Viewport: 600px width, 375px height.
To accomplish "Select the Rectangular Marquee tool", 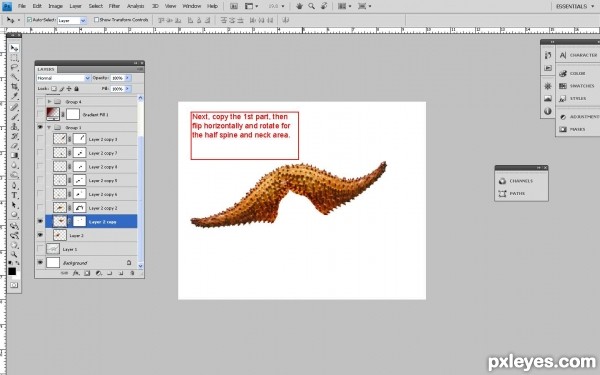I will (14, 58).
